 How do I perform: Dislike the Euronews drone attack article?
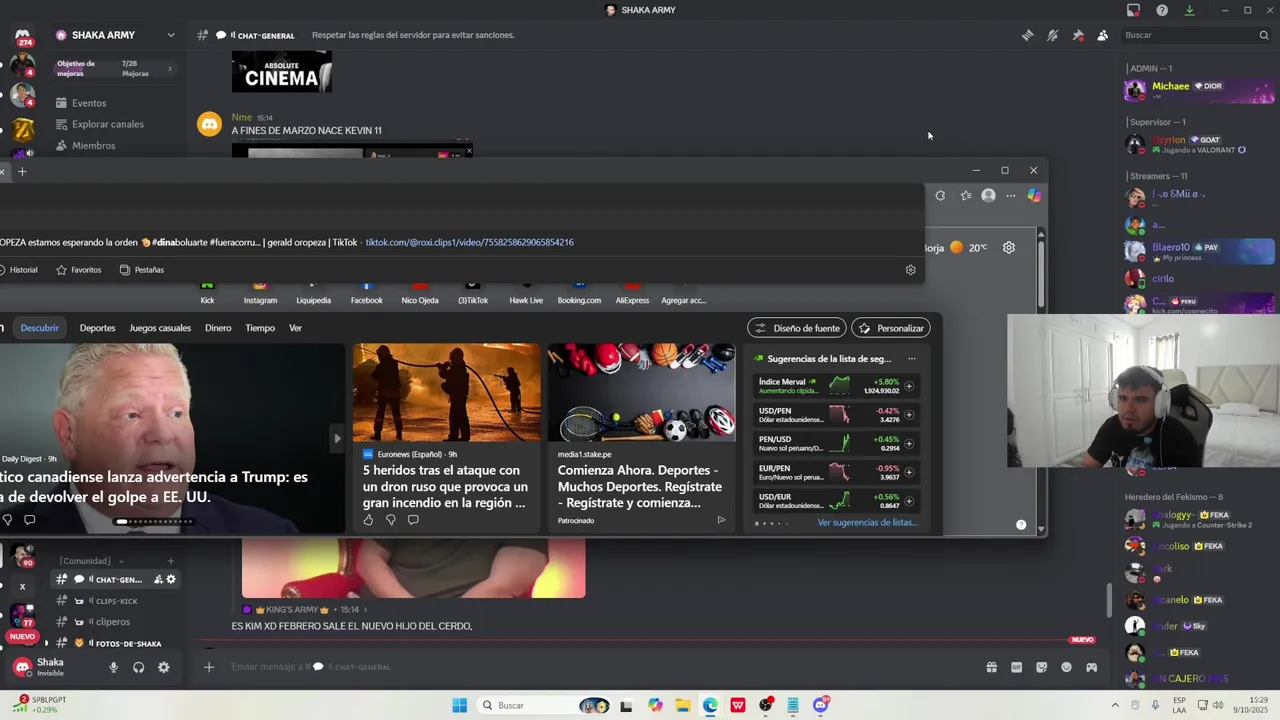(390, 520)
